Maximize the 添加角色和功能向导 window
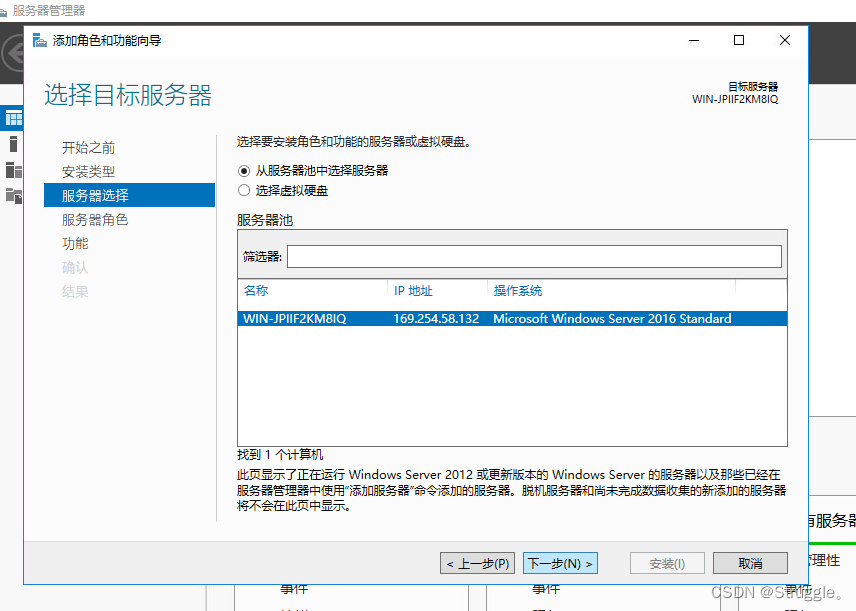Screen dimensions: 856x611 pos(739,40)
